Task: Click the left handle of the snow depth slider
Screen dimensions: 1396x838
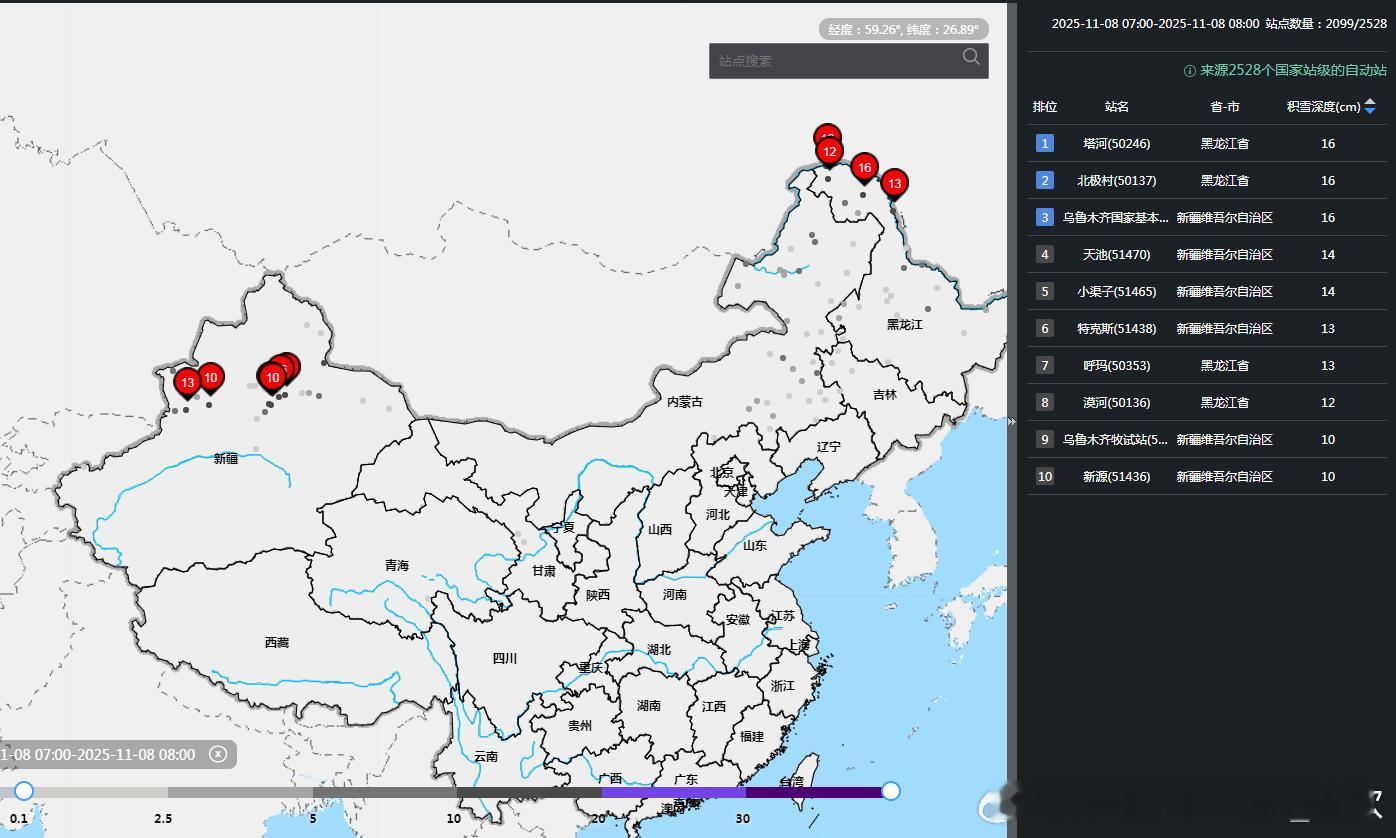Action: (24, 791)
